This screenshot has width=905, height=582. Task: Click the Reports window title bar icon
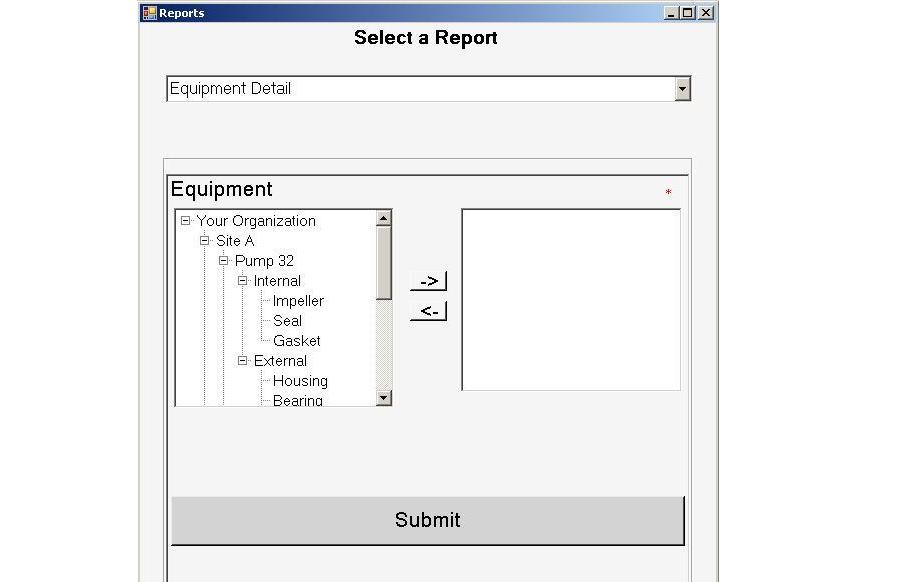(x=149, y=13)
